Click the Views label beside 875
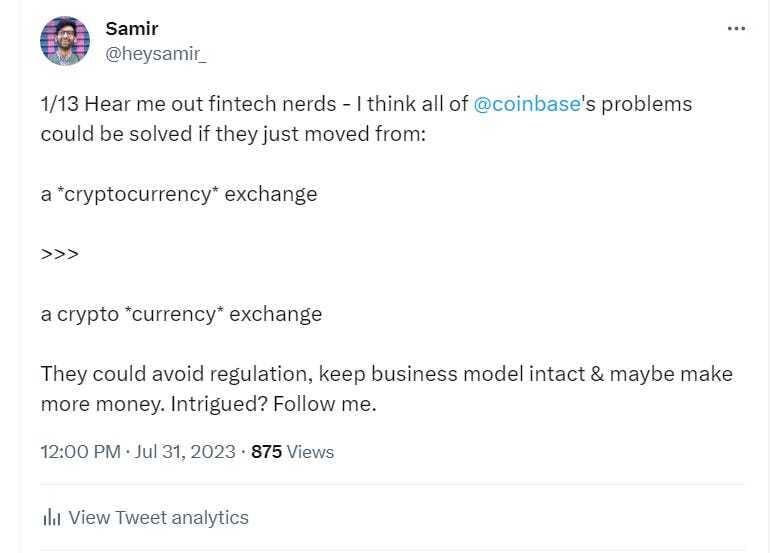Screen dimensions: 770x553 coord(310,452)
